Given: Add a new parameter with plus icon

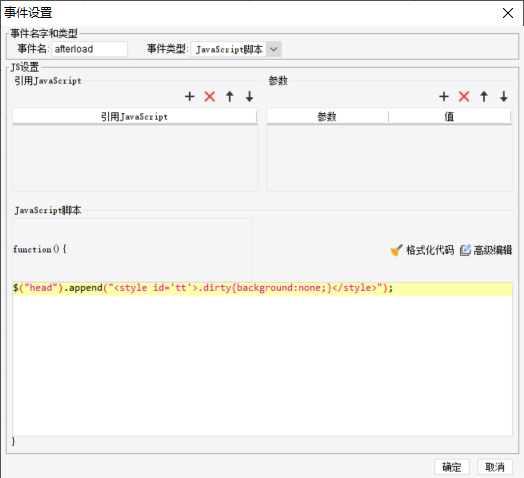Looking at the screenshot, I should click(444, 97).
